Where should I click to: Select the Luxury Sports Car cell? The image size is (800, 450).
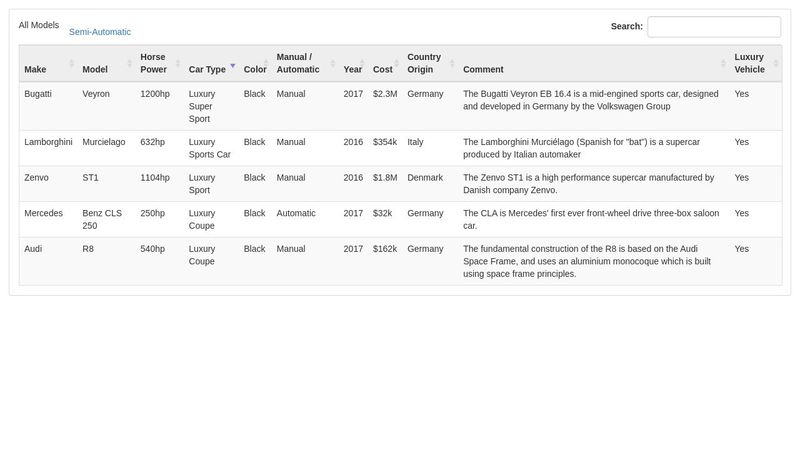pos(211,148)
